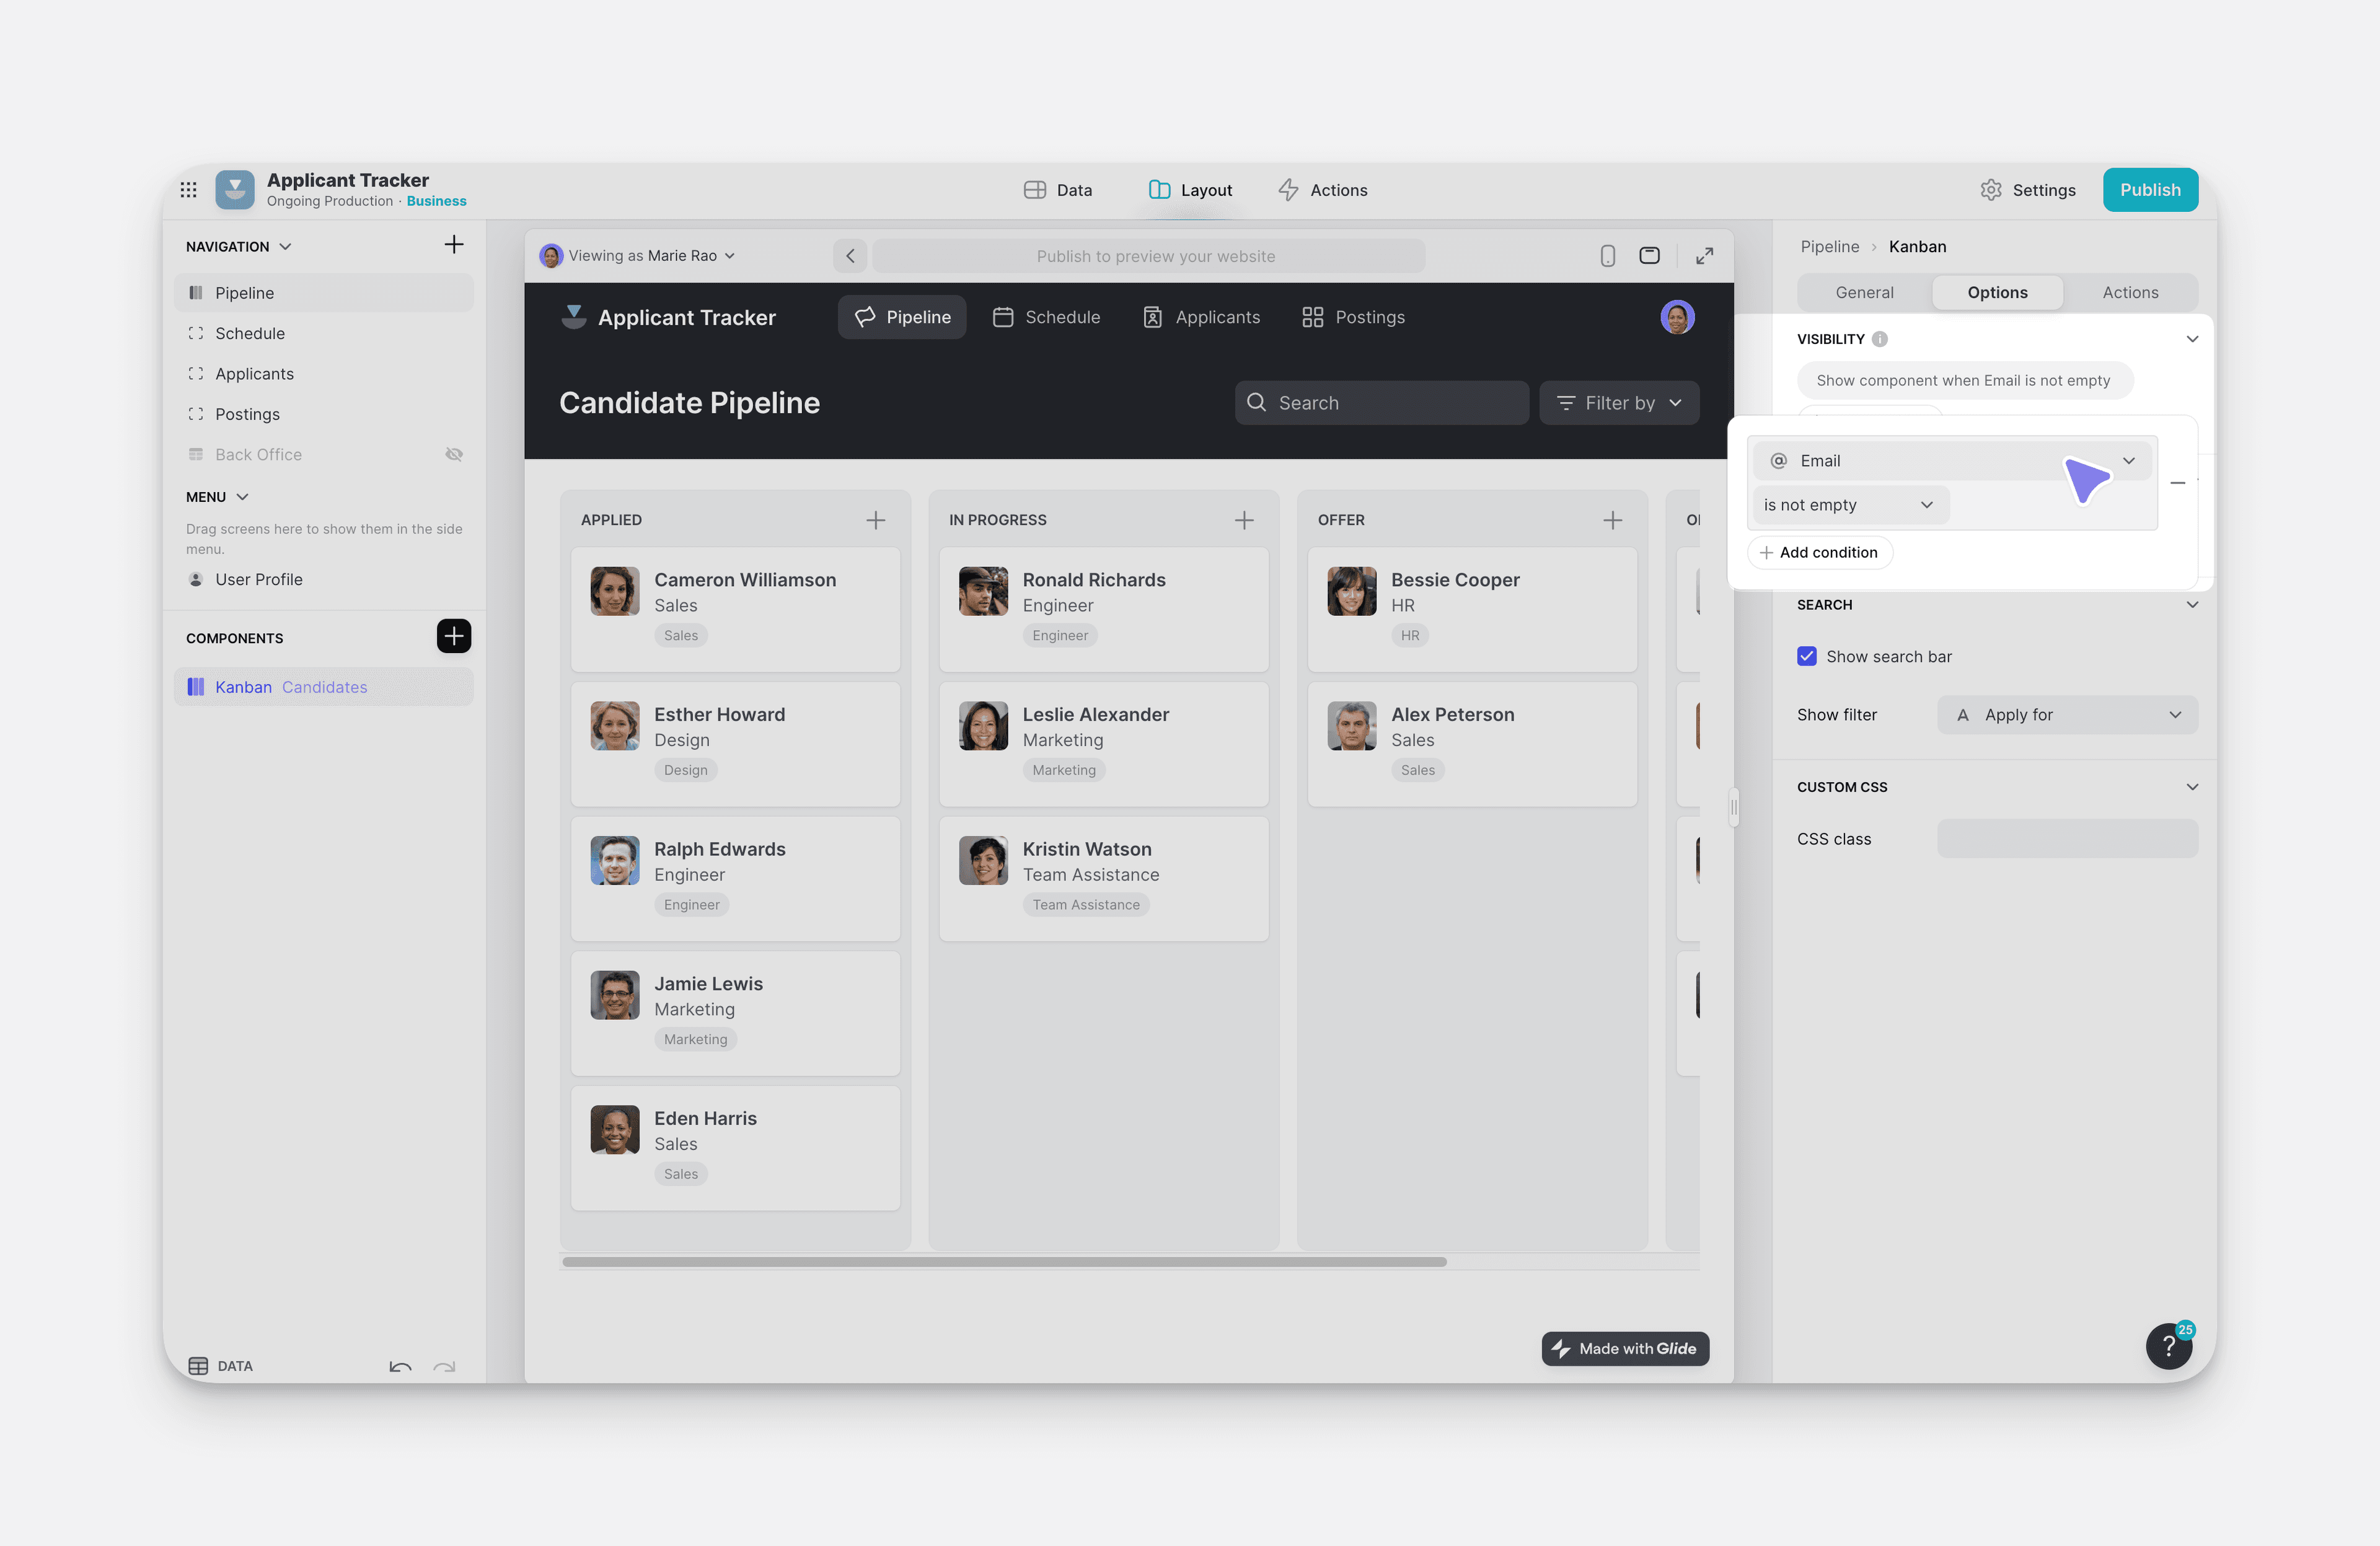This screenshot has height=1546, width=2380.
Task: Open the Options properties tab
Action: tap(1997, 293)
